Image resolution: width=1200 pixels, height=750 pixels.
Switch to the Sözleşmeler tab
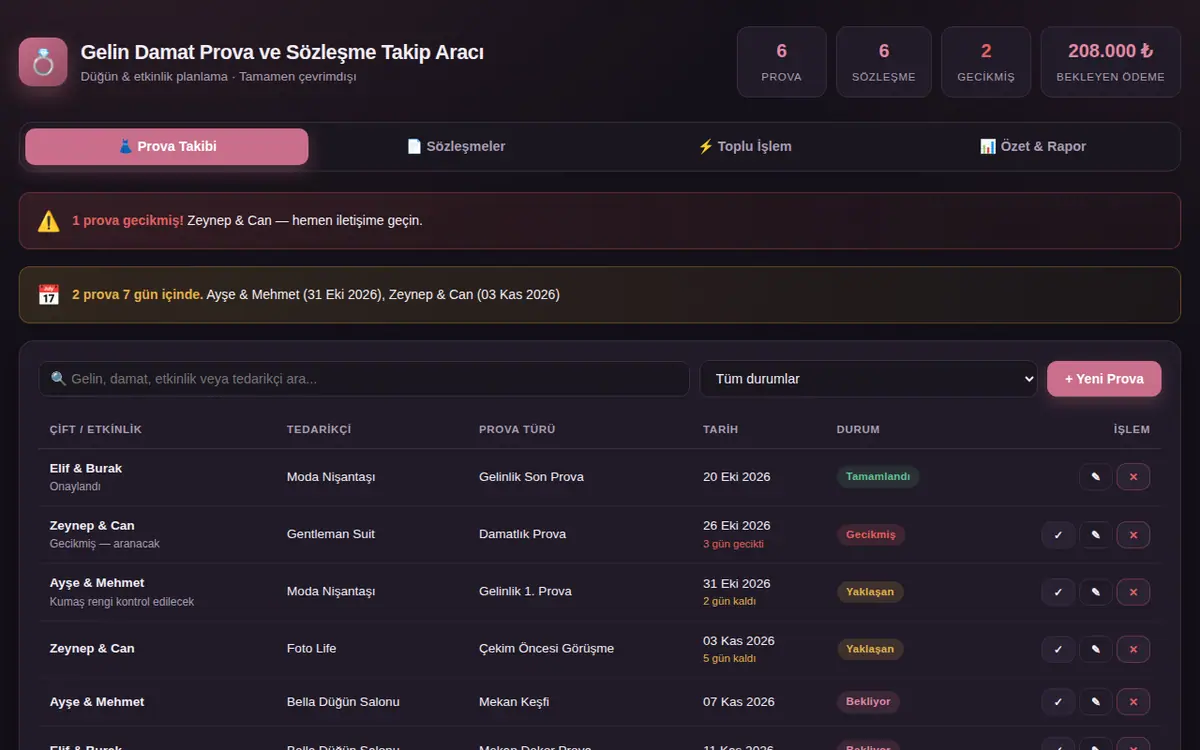[456, 147]
